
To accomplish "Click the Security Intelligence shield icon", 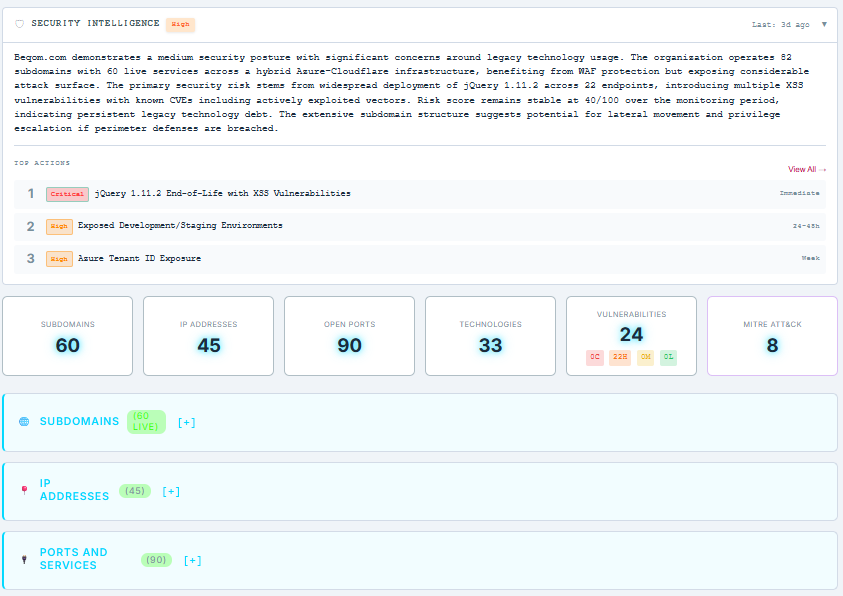I will (19, 23).
